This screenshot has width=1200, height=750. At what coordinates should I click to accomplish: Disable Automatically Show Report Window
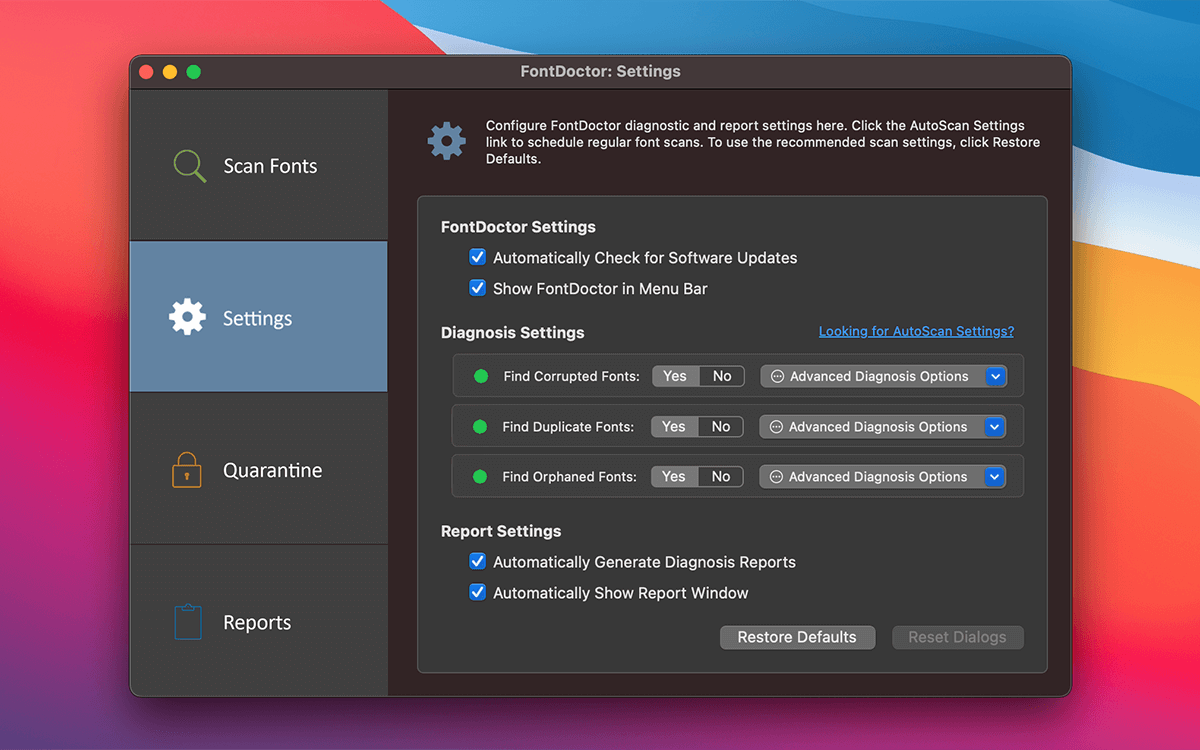[477, 592]
